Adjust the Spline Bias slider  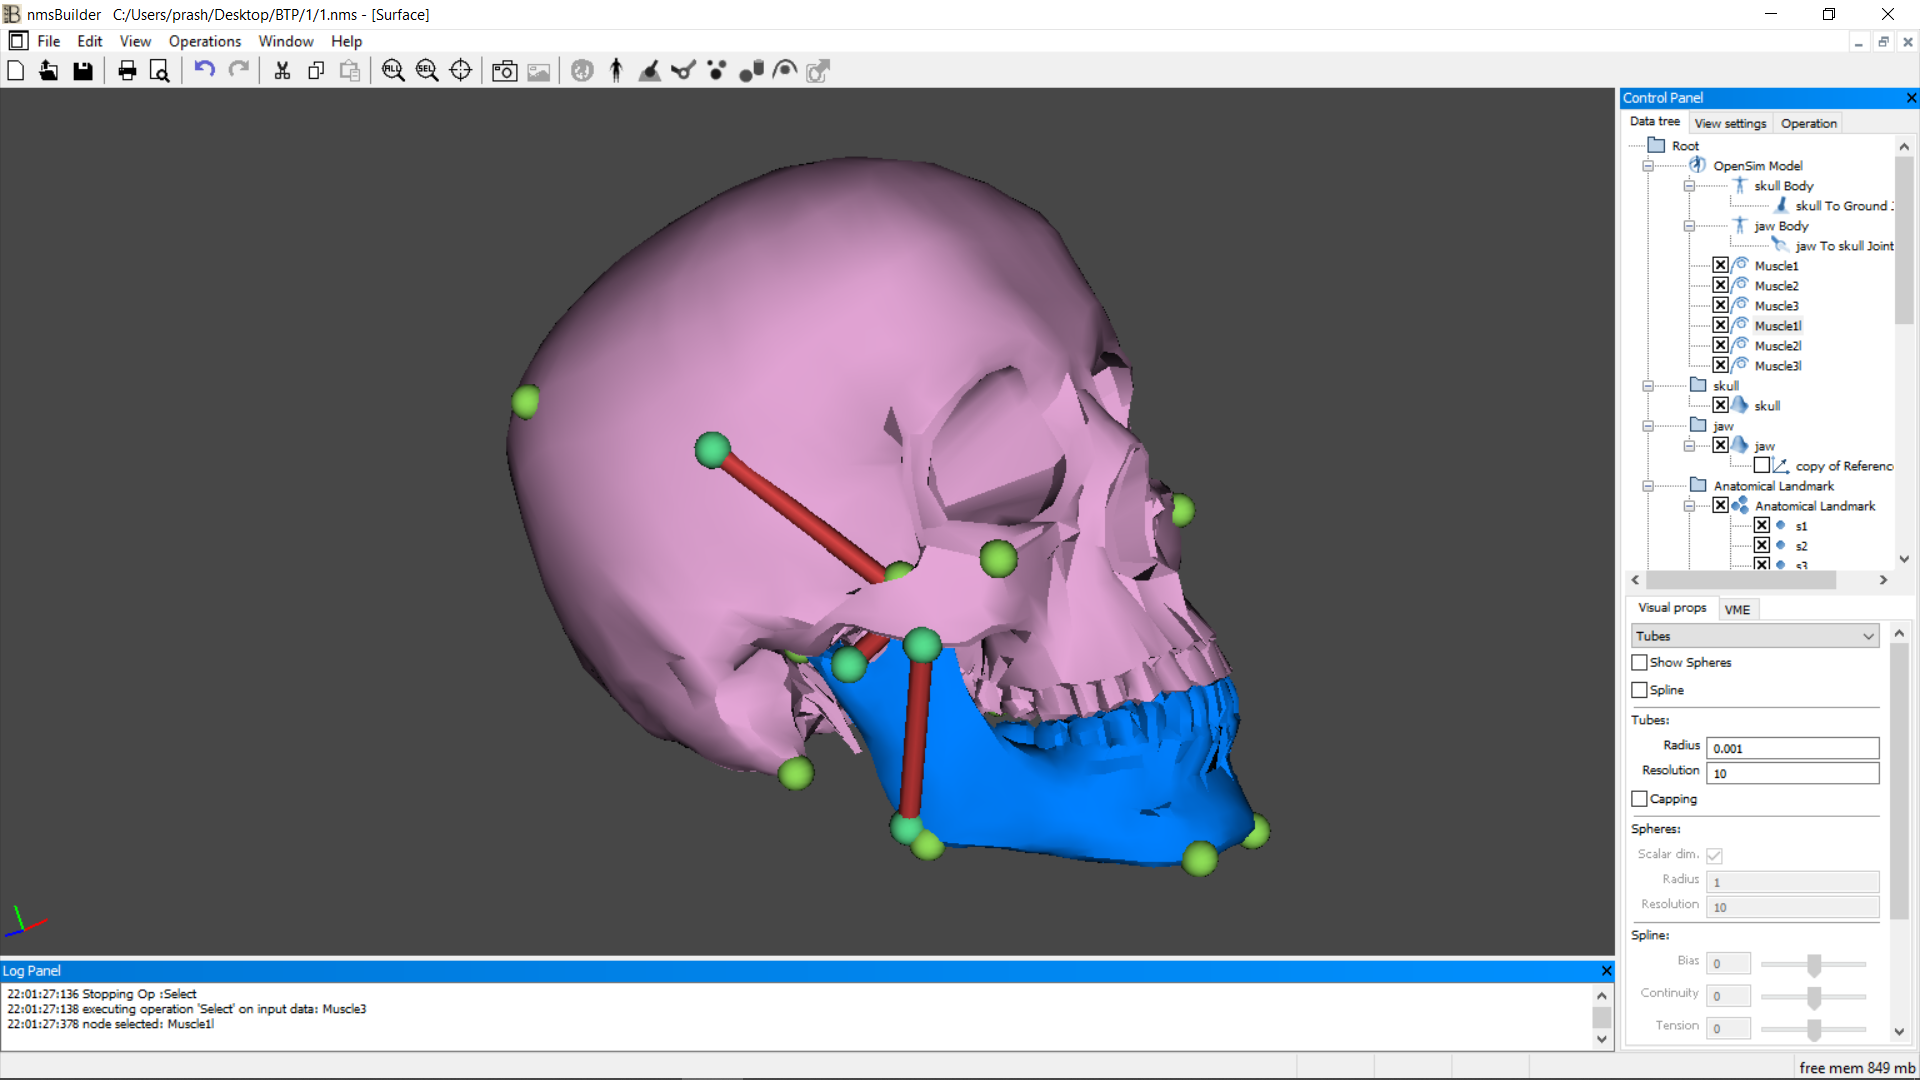[1814, 964]
